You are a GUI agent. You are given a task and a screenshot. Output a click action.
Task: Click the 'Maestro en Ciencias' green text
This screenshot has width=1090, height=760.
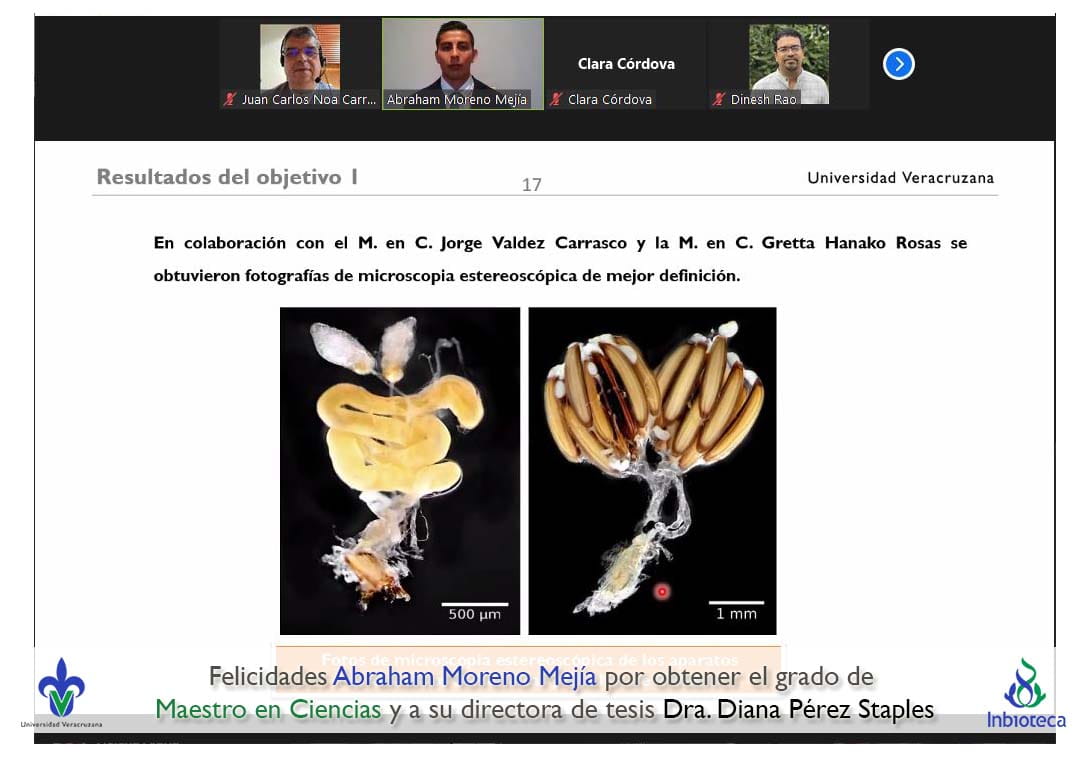(268, 709)
